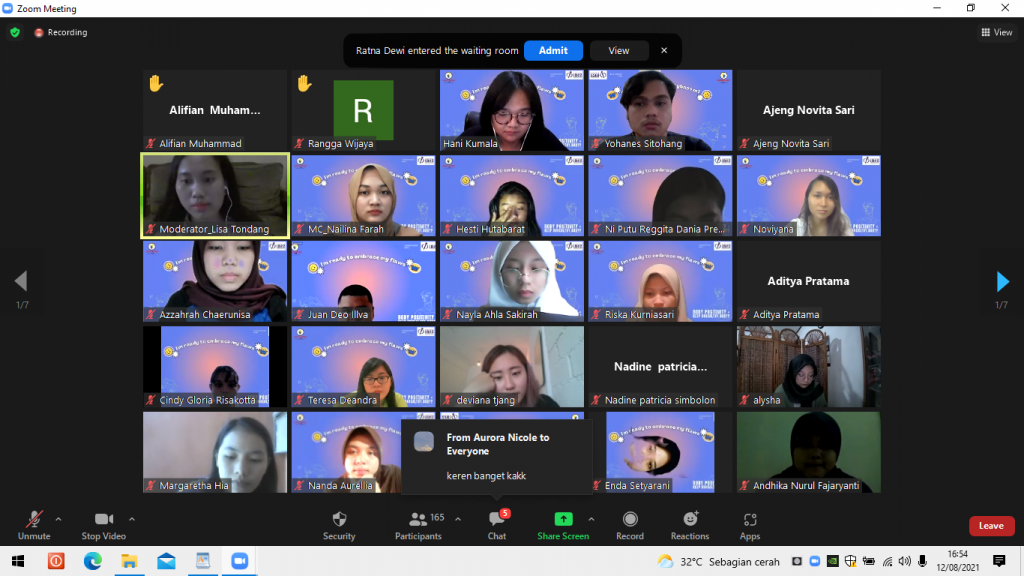Open Microsoft Edge from the taskbar
Image resolution: width=1024 pixels, height=576 pixels.
pyautogui.click(x=92, y=561)
